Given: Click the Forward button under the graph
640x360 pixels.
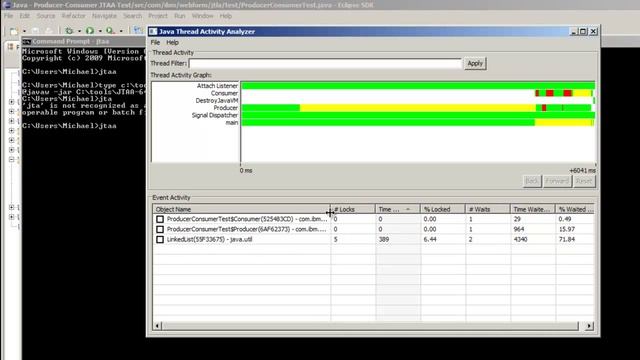Looking at the screenshot, I should coord(557,181).
